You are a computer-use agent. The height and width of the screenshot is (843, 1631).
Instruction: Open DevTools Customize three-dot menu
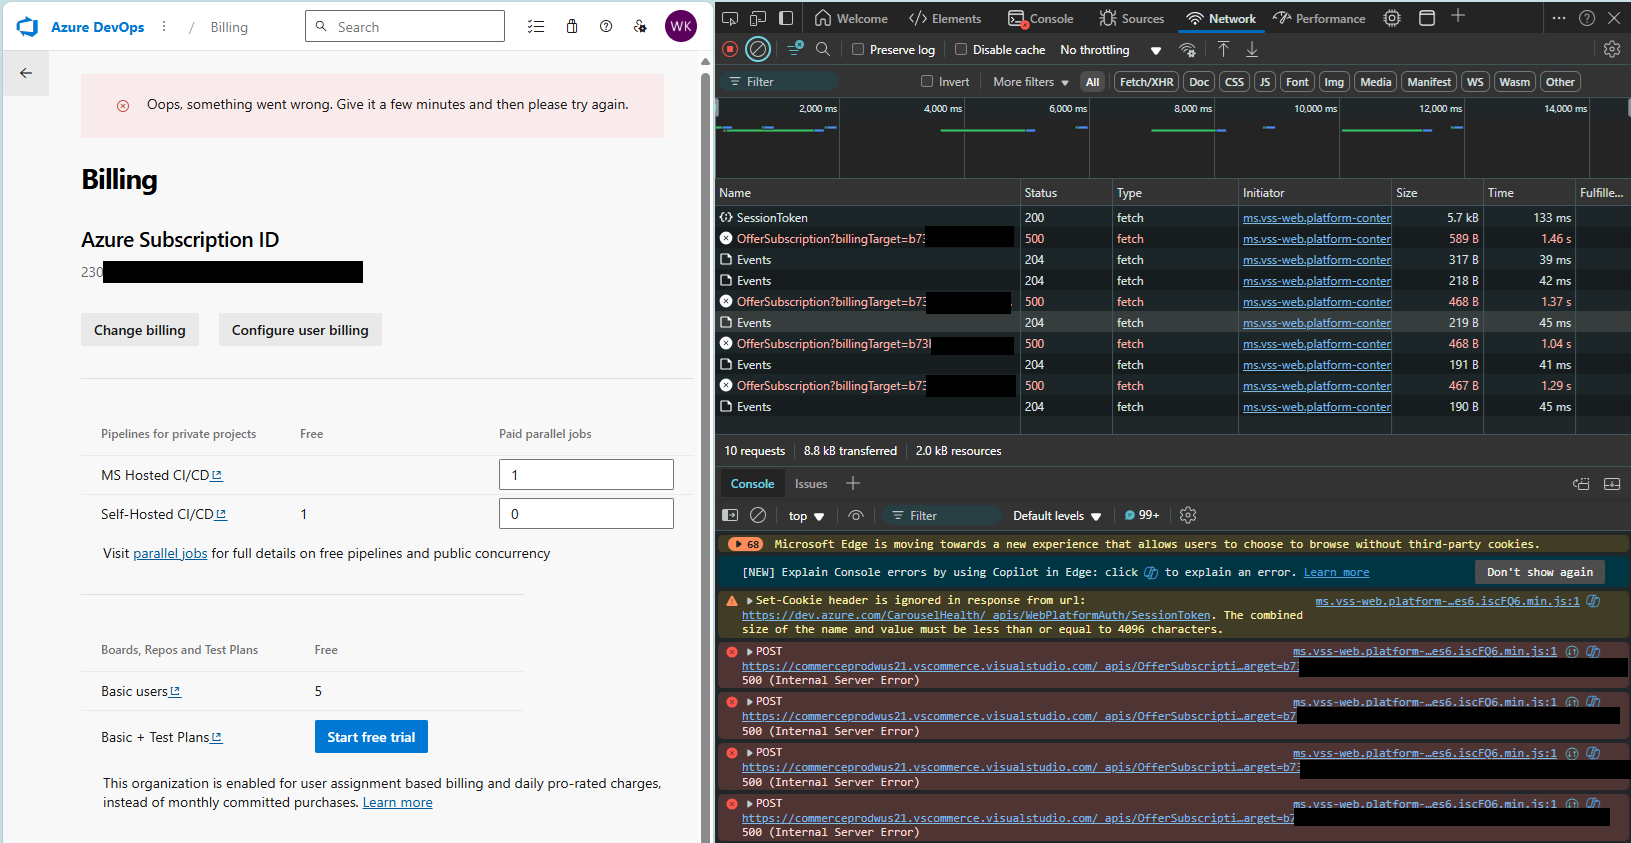pyautogui.click(x=1559, y=18)
